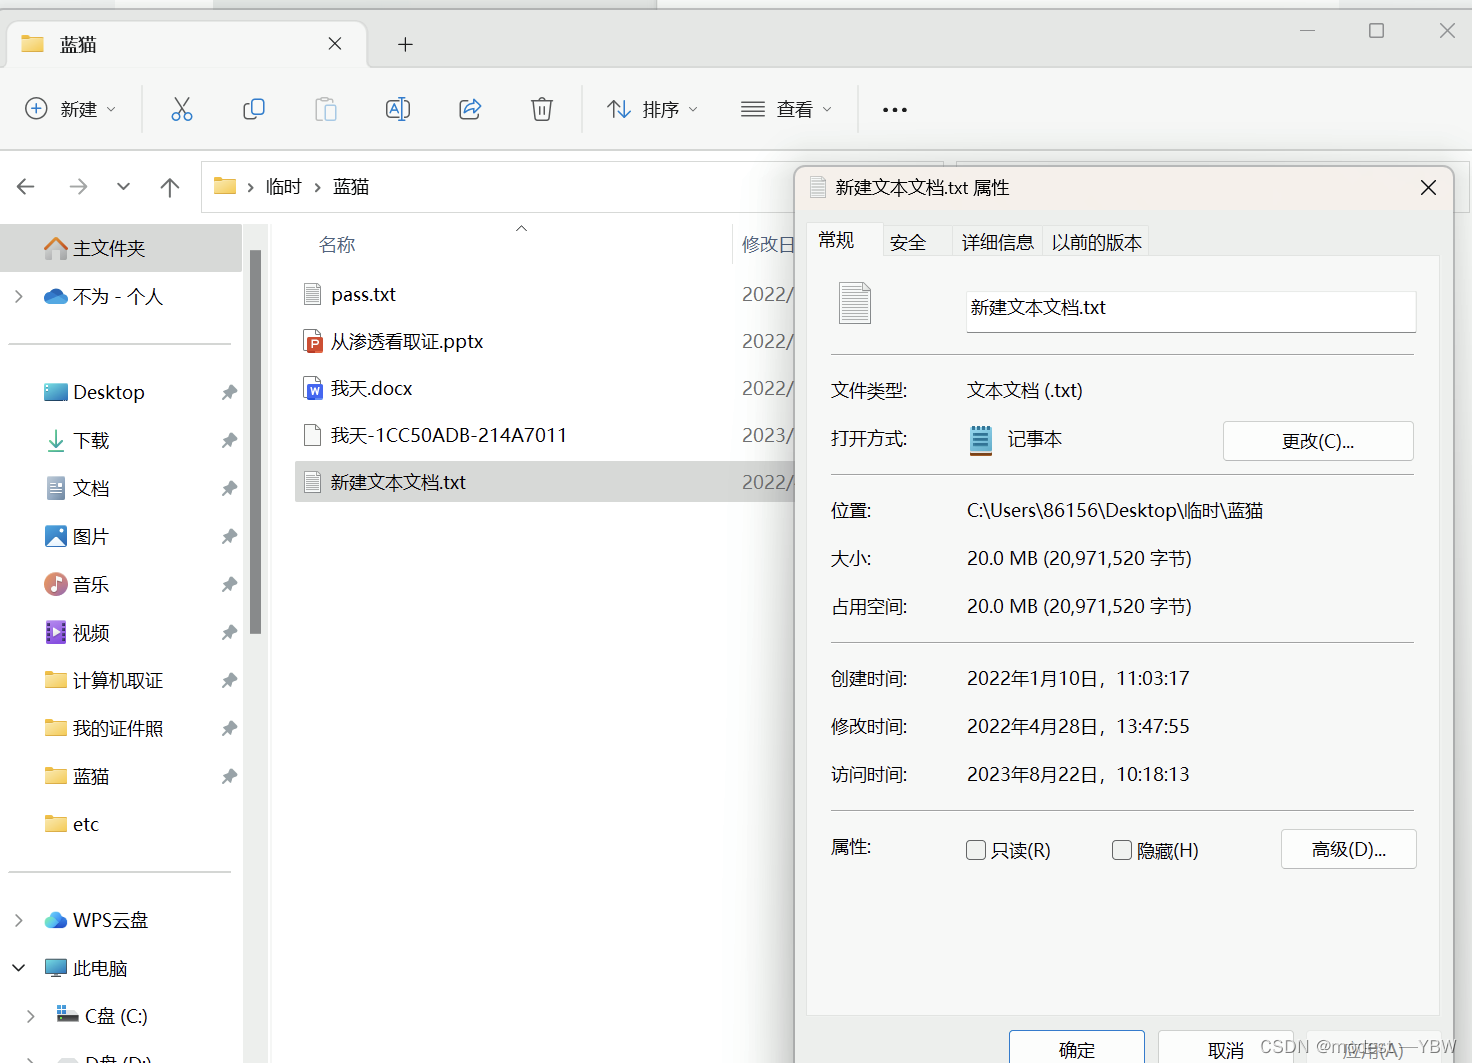Screen dimensions: 1472x1063
Task: Click the Delete trash icon
Action: pyautogui.click(x=542, y=109)
